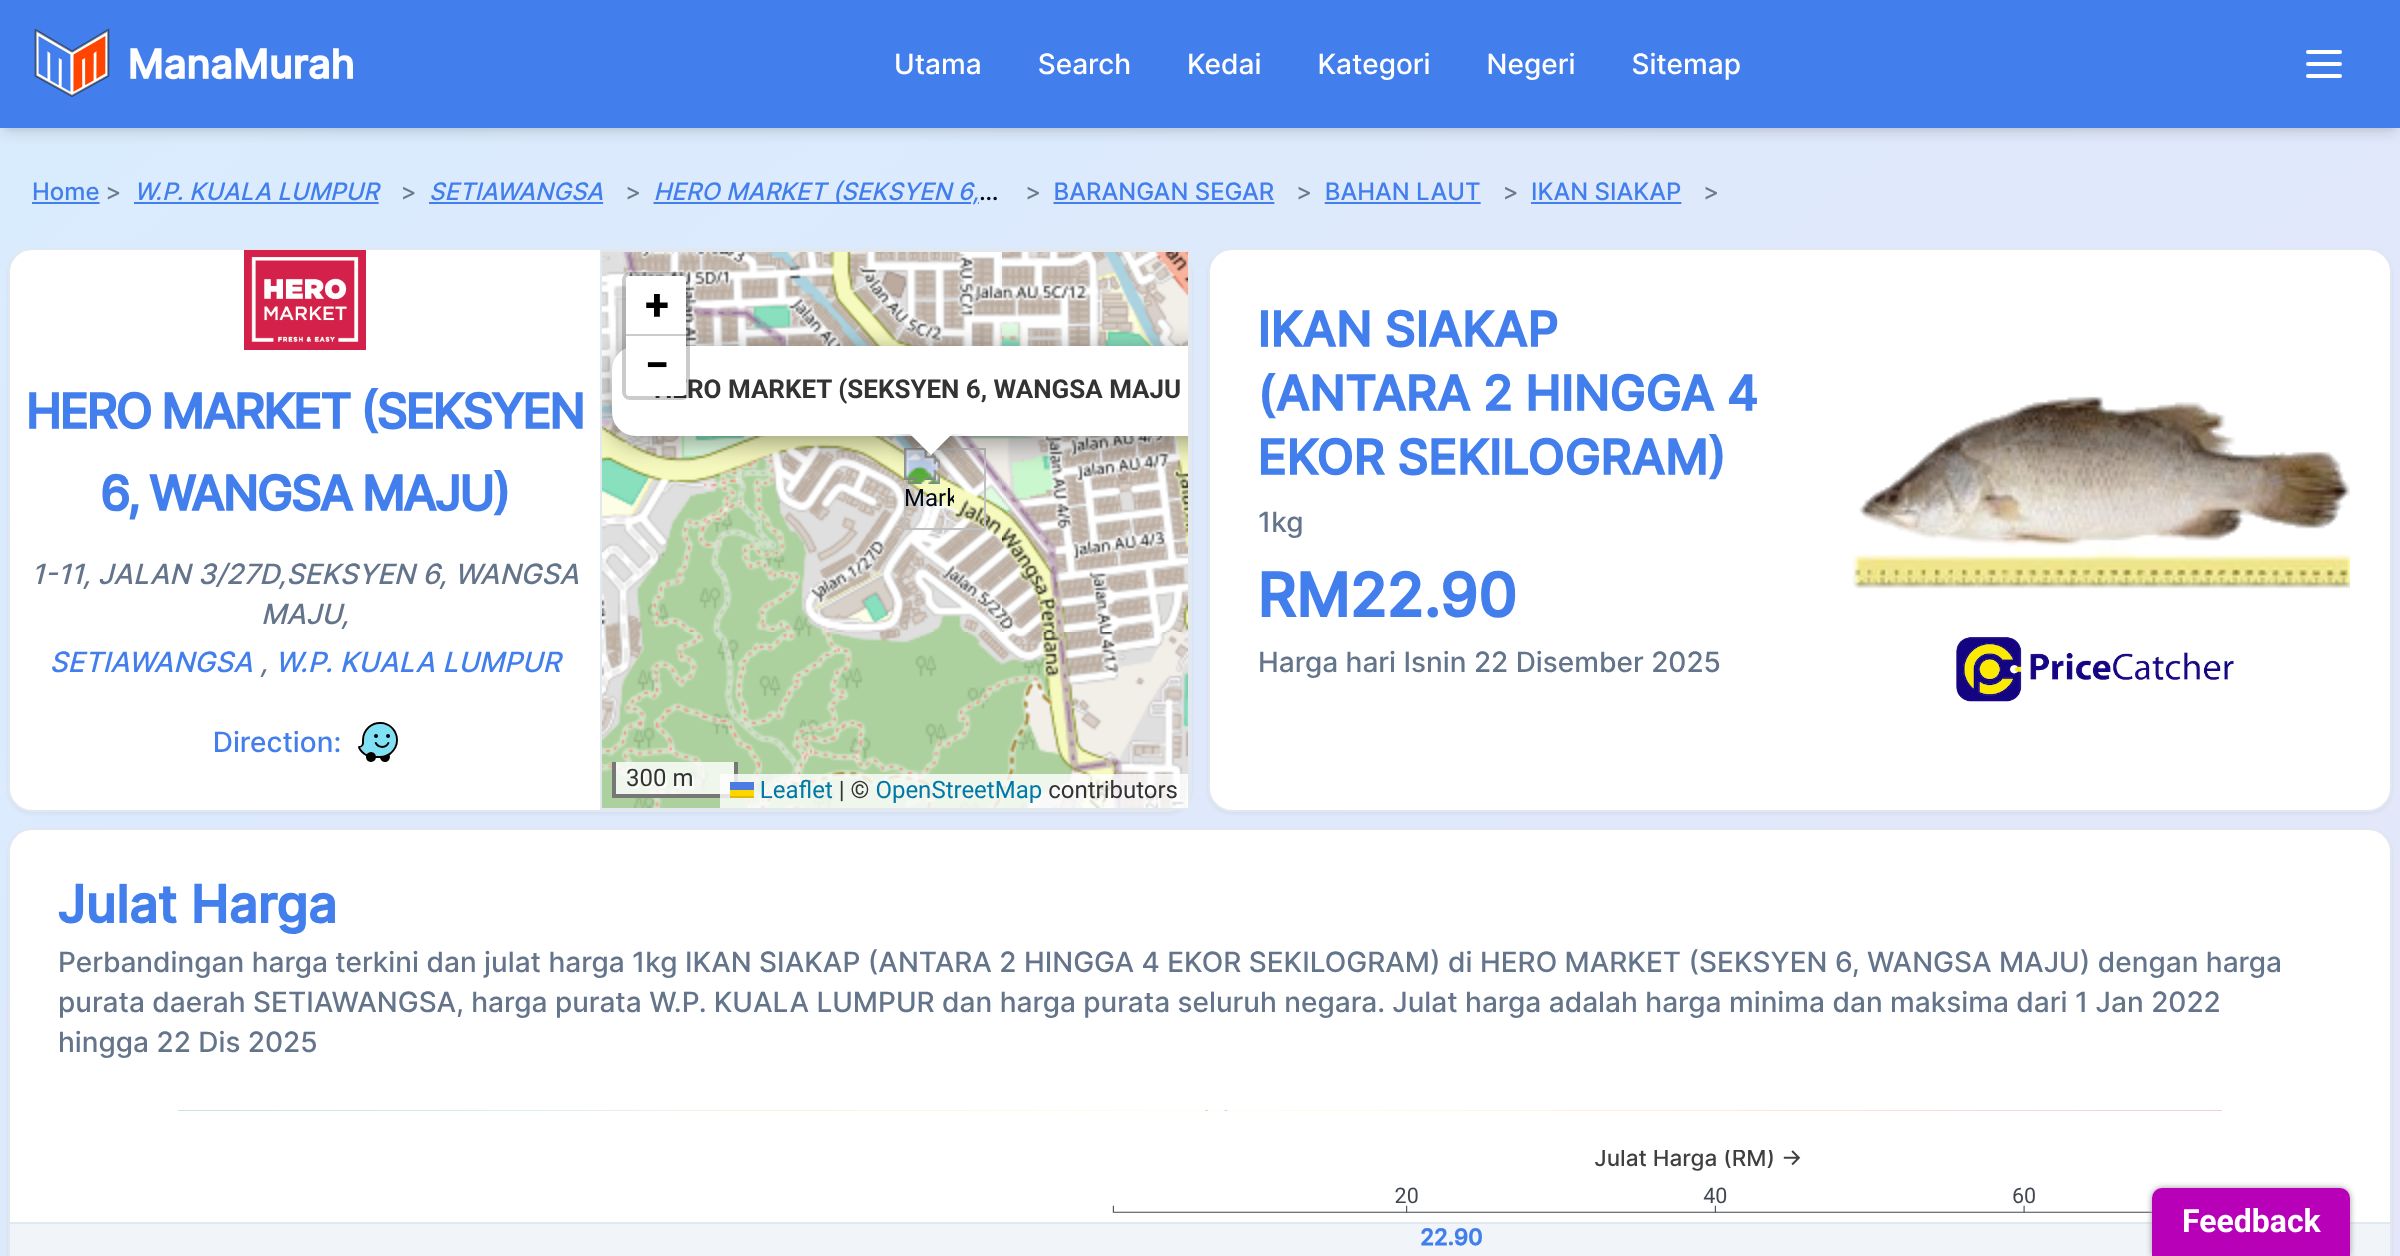Zoom out on the map

(x=656, y=365)
